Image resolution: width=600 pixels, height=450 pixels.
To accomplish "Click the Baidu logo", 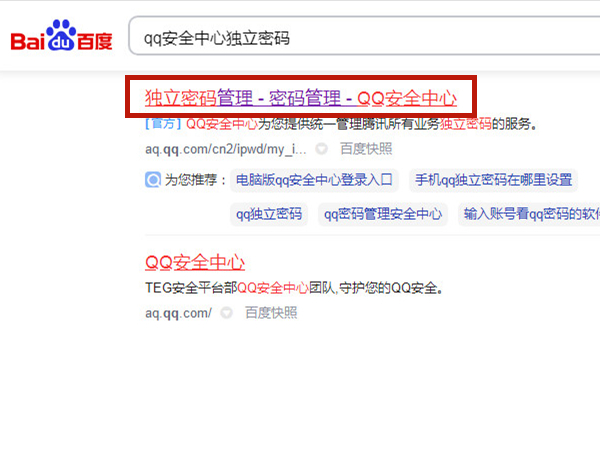I will [x=62, y=35].
